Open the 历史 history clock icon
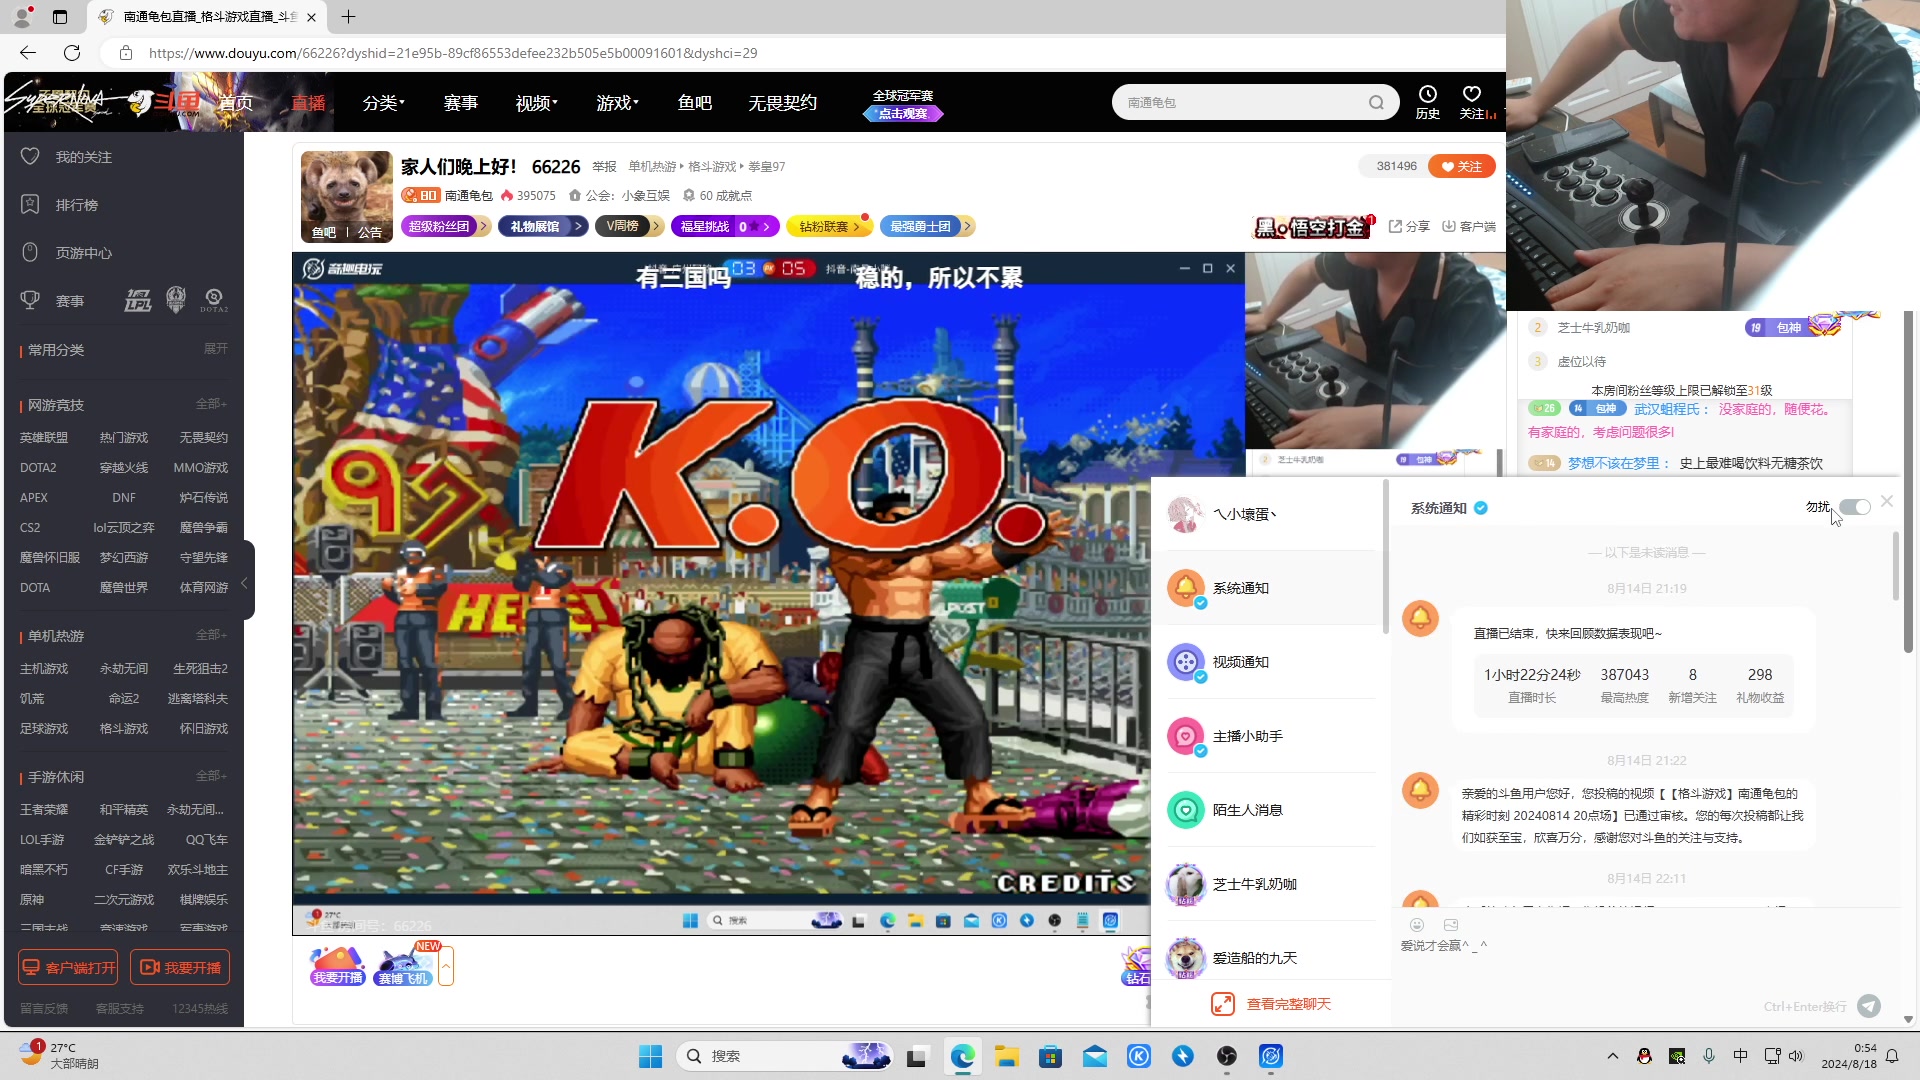The width and height of the screenshot is (1920, 1080). [x=1428, y=95]
